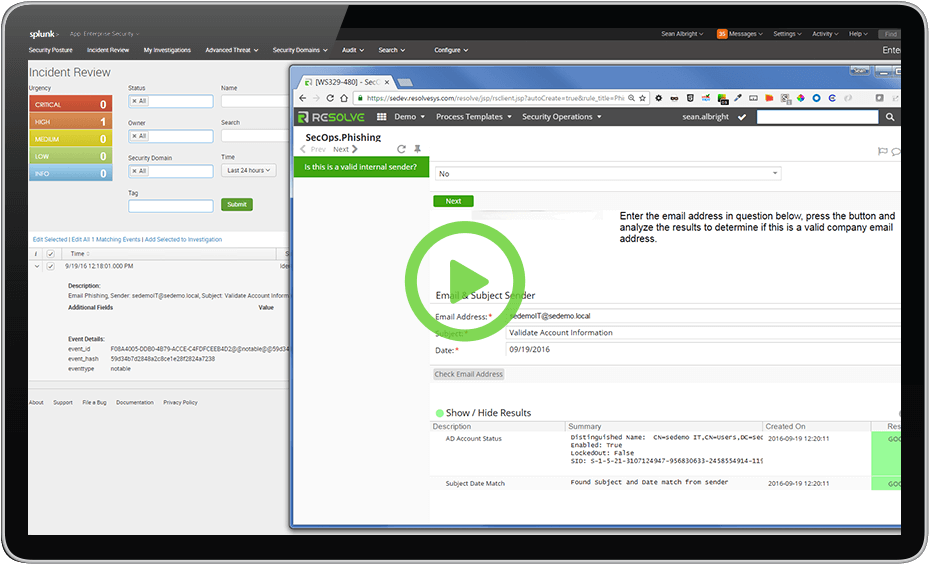Open the Documentation footer link

pos(134,403)
